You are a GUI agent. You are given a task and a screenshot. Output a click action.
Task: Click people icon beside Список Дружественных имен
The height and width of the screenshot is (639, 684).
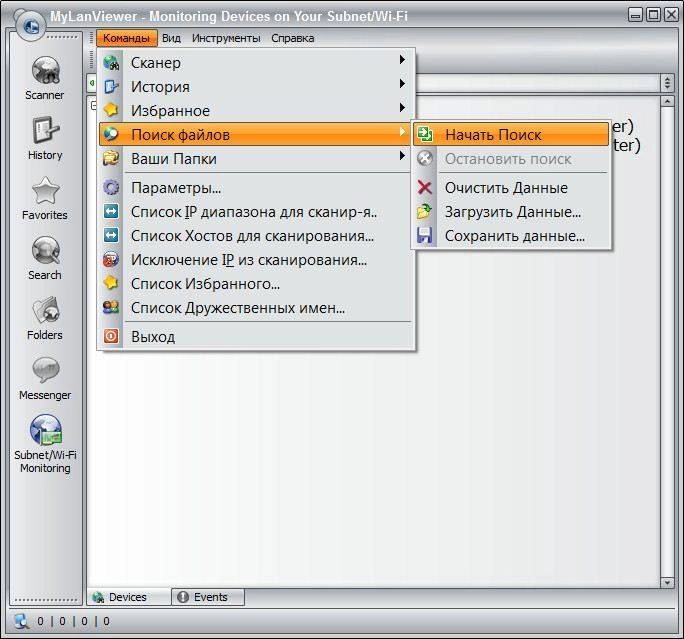click(111, 307)
